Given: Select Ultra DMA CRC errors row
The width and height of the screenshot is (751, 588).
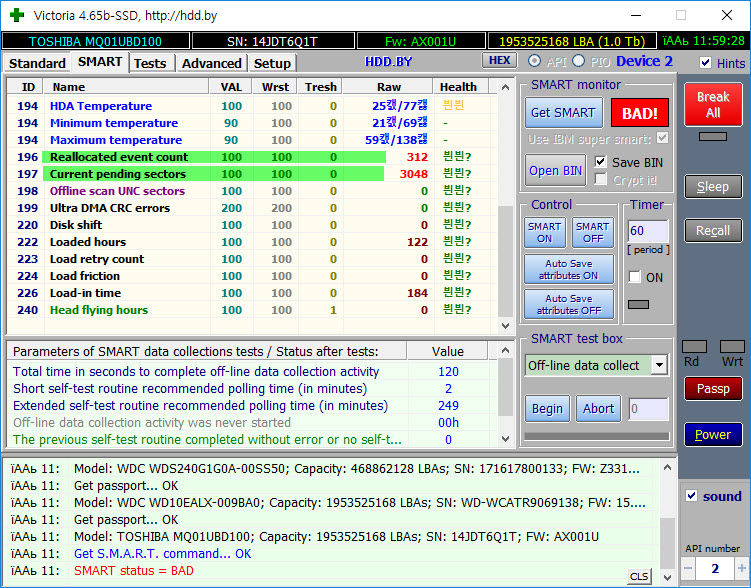Looking at the screenshot, I should point(251,208).
